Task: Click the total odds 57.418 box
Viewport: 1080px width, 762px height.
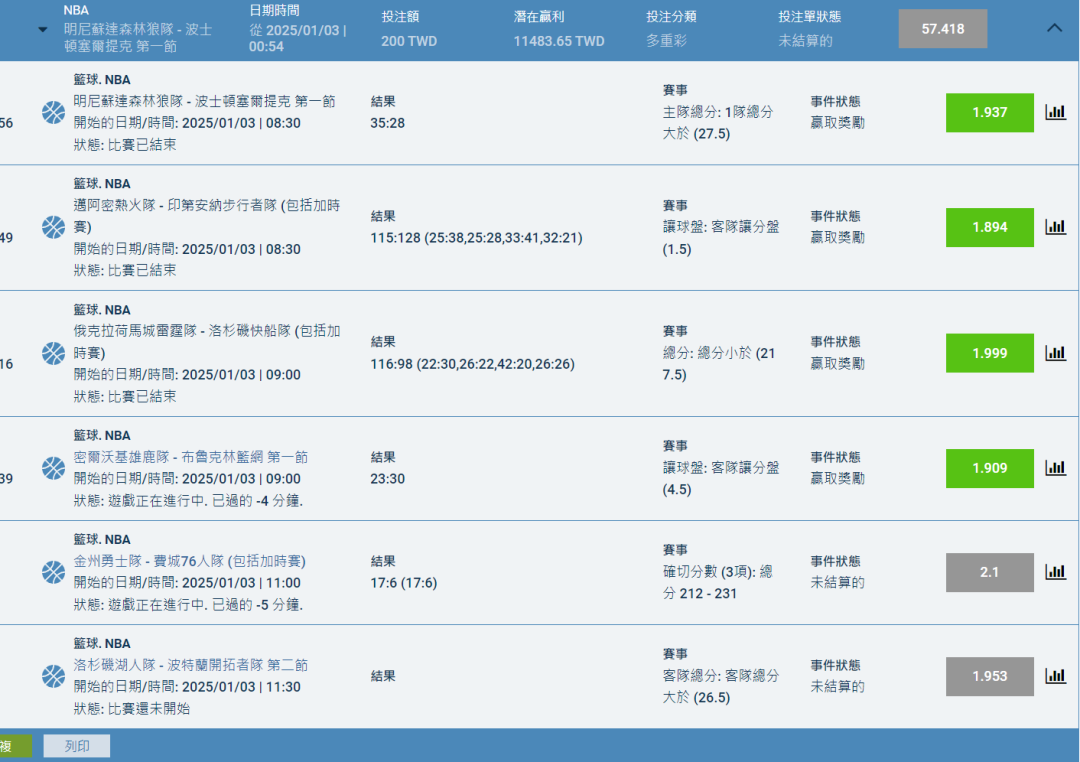Action: pos(942,29)
